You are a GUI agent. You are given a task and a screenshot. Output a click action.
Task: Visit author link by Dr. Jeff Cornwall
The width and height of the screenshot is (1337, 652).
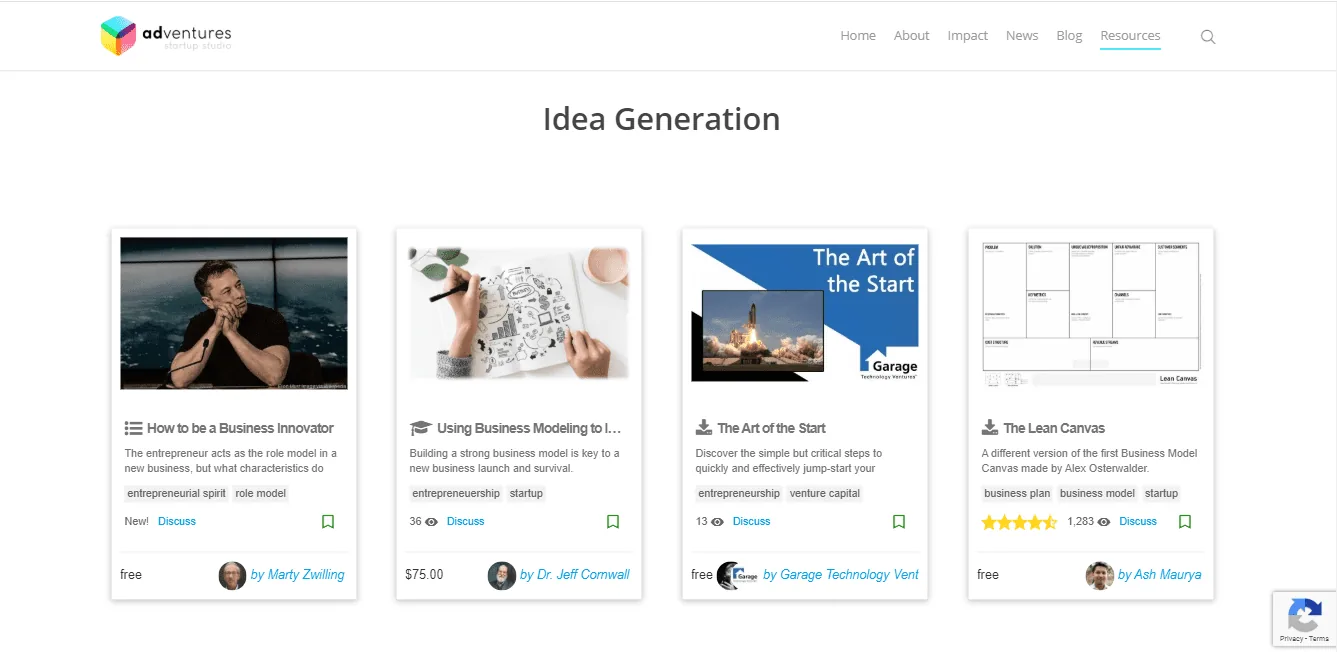tap(575, 575)
